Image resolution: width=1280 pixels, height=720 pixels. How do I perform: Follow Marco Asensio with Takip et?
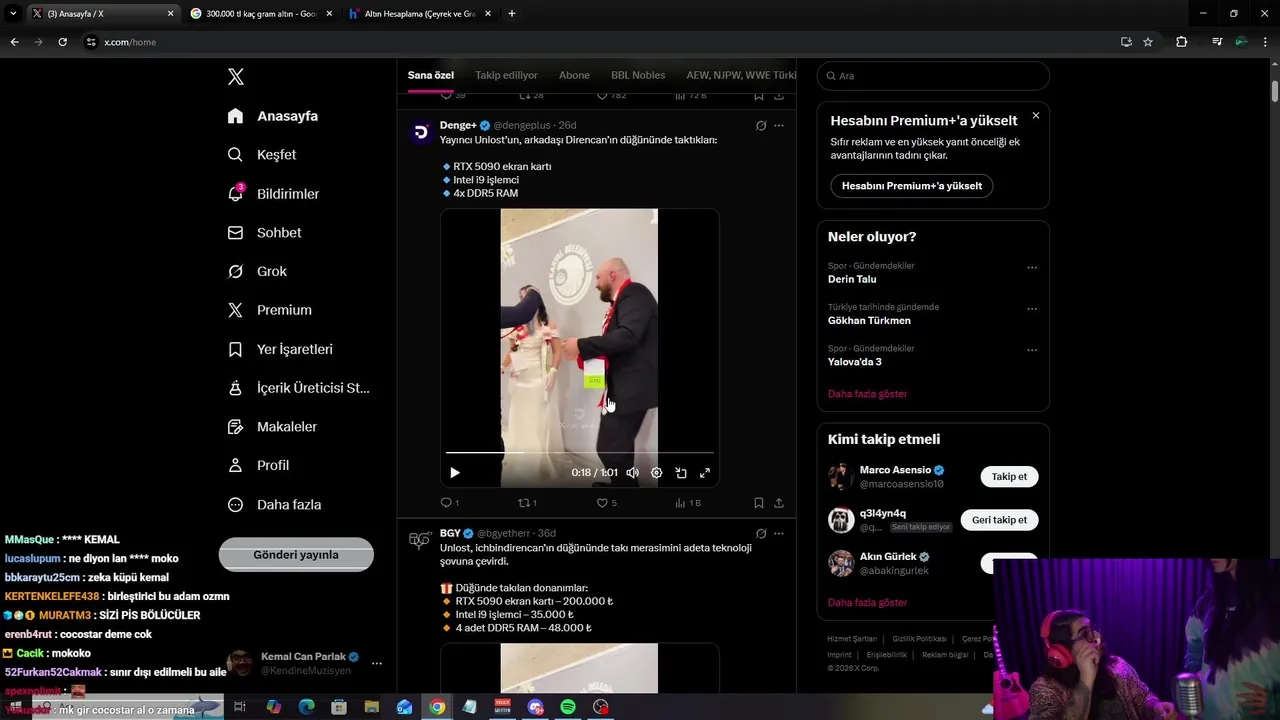[x=1009, y=477]
